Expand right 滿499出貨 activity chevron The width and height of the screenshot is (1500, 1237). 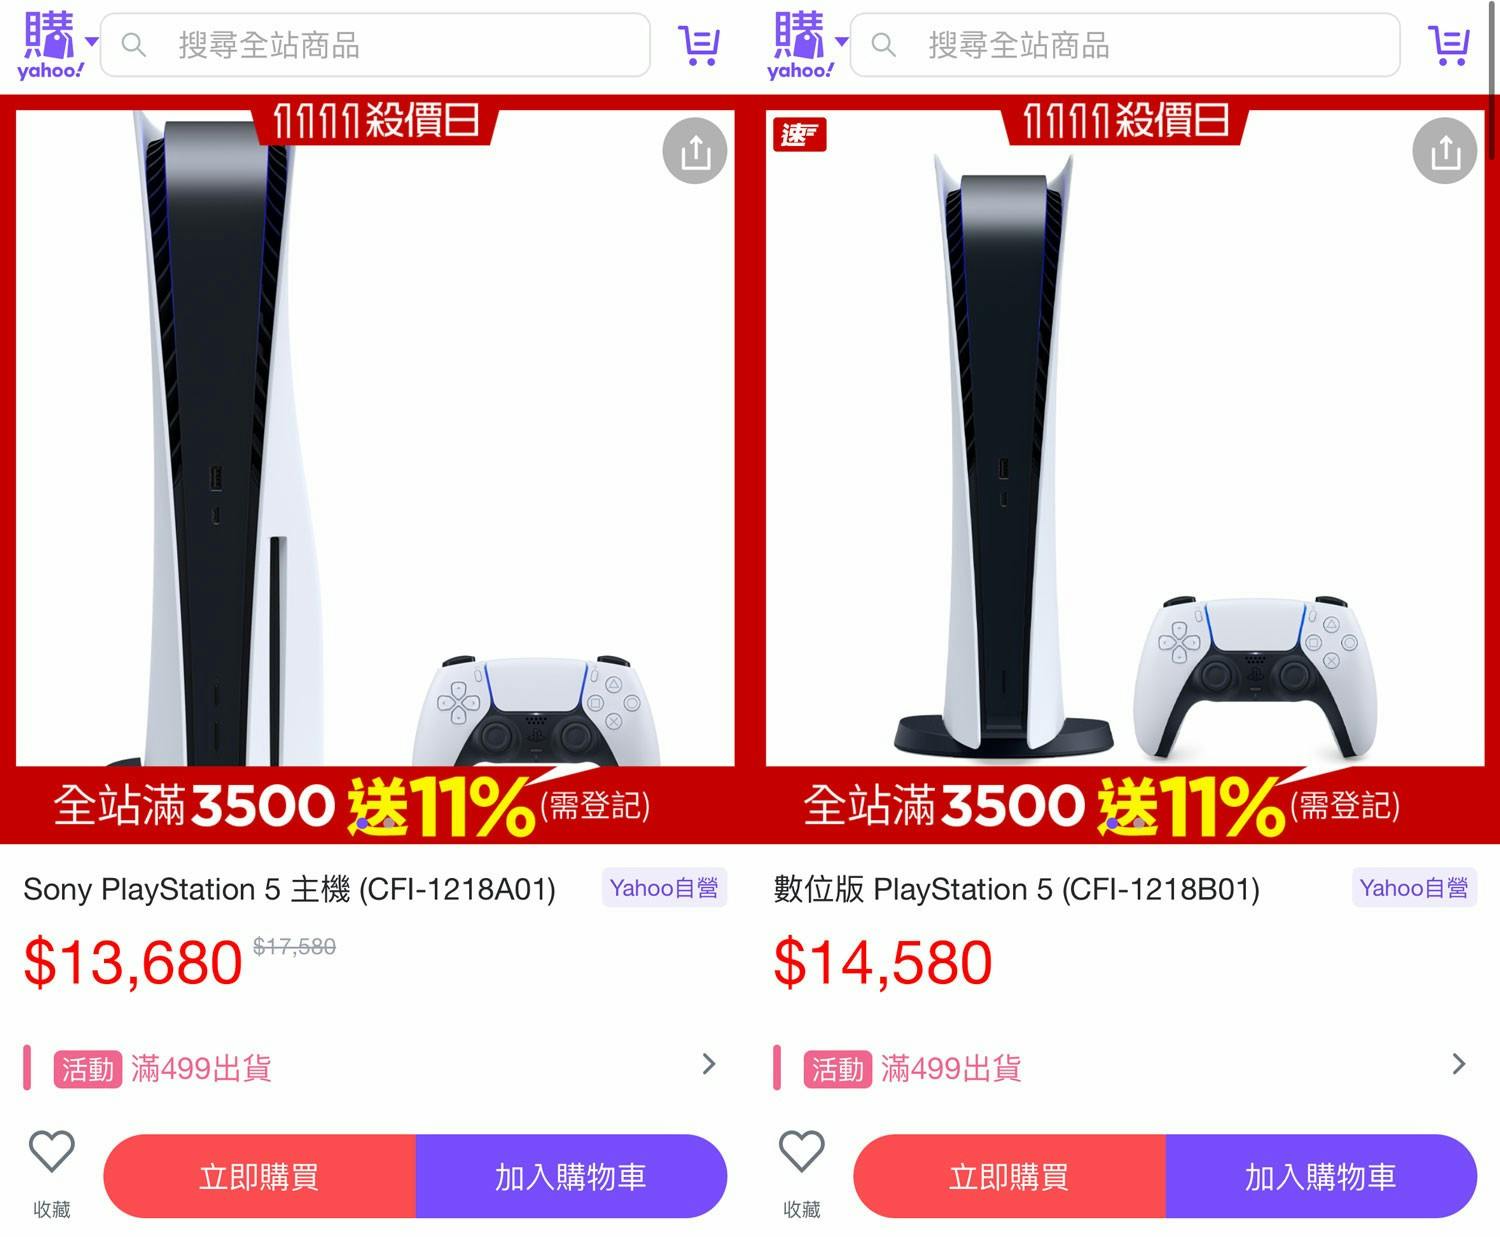tap(1459, 1064)
